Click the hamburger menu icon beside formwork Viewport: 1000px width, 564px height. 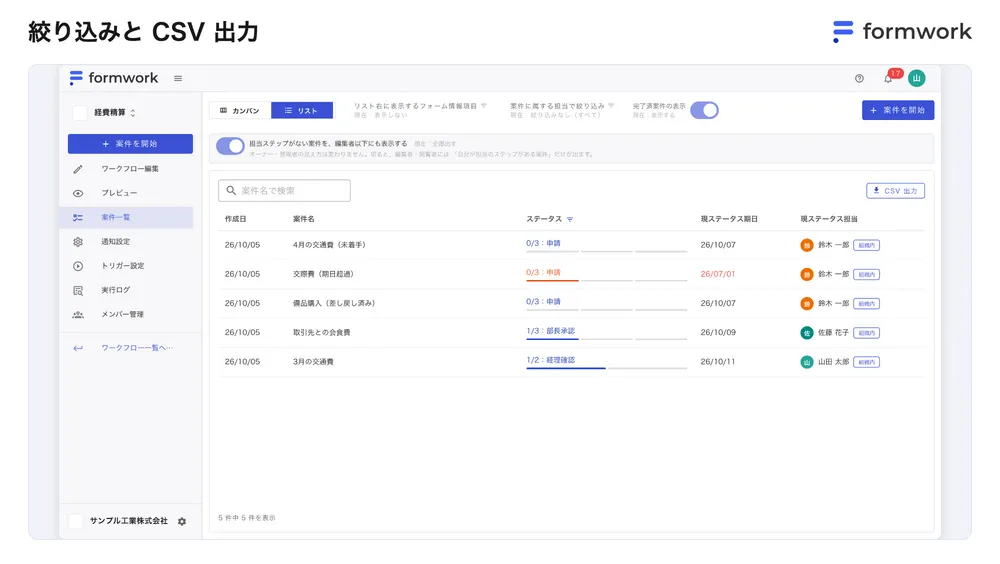[x=178, y=78]
